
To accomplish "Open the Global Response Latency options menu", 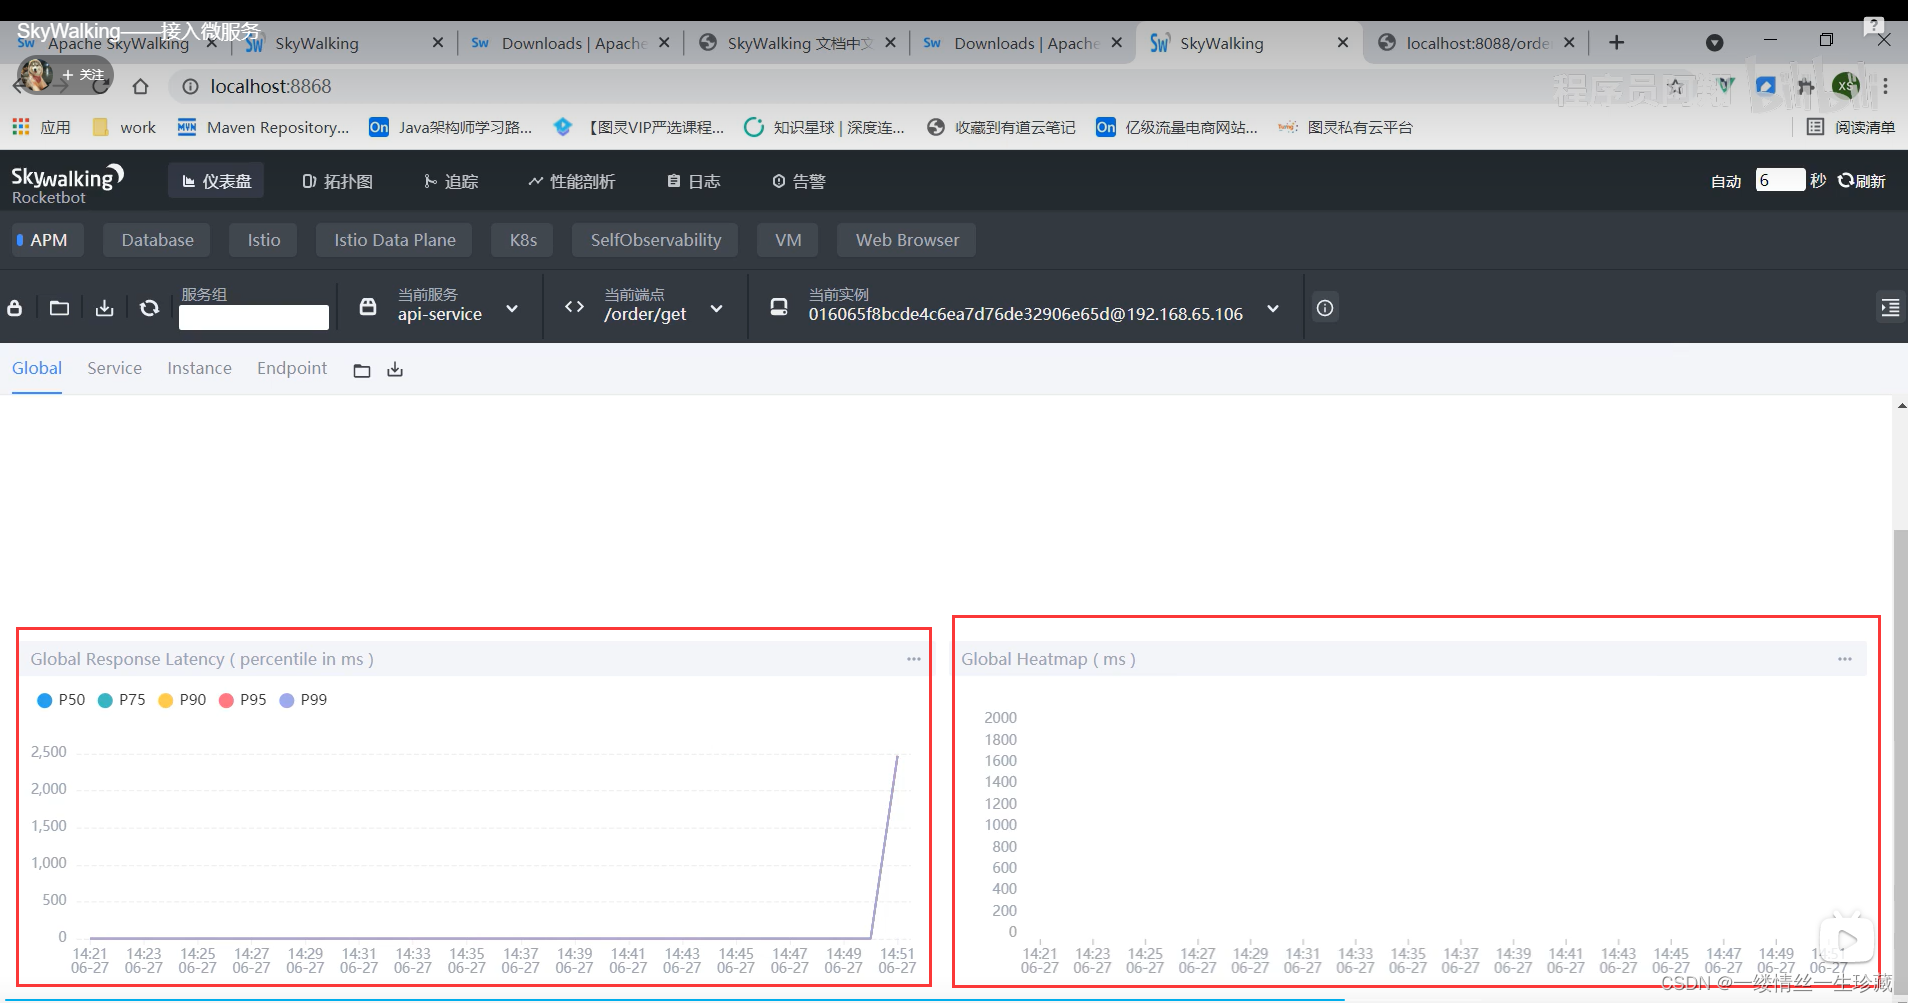I will [x=914, y=659].
